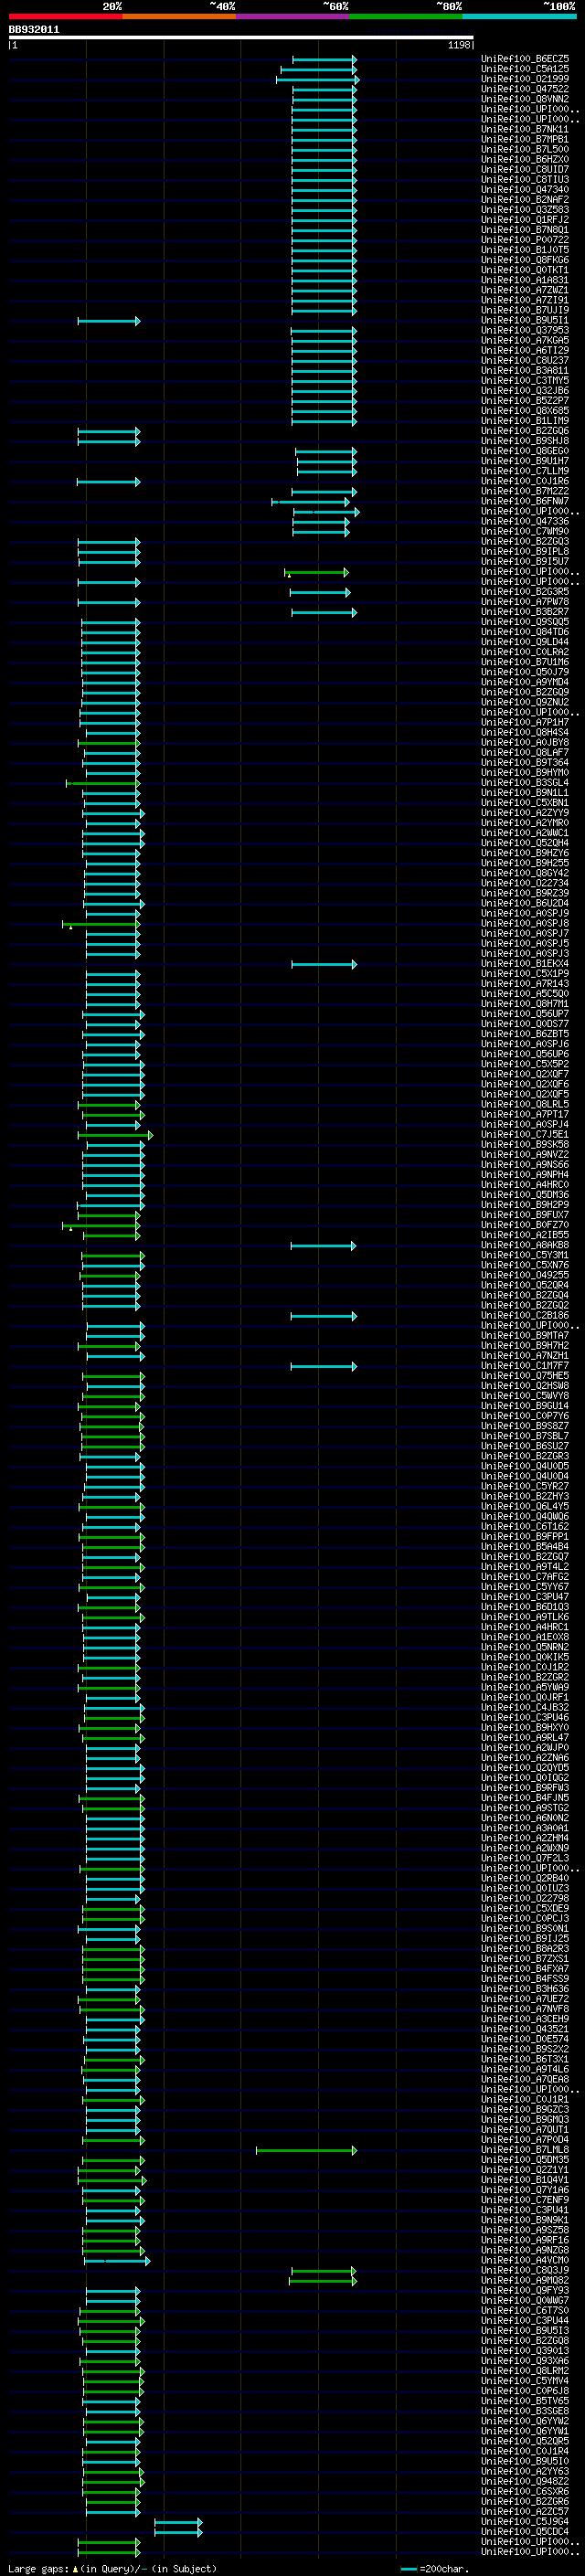Viewport: 585px width, 2576px height.
Task: Select hit label UniRef100_A1A831
Action: pos(525,280)
